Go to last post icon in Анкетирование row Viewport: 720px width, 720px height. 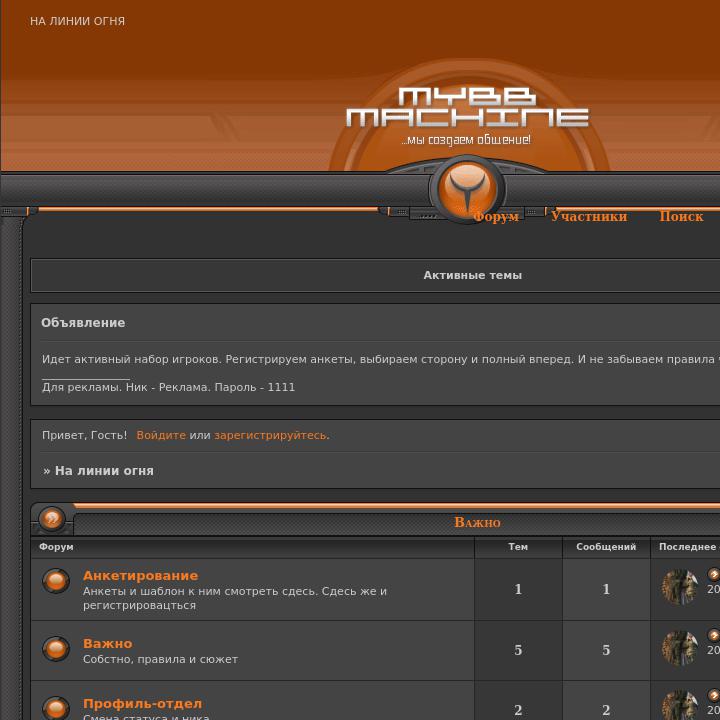point(714,574)
